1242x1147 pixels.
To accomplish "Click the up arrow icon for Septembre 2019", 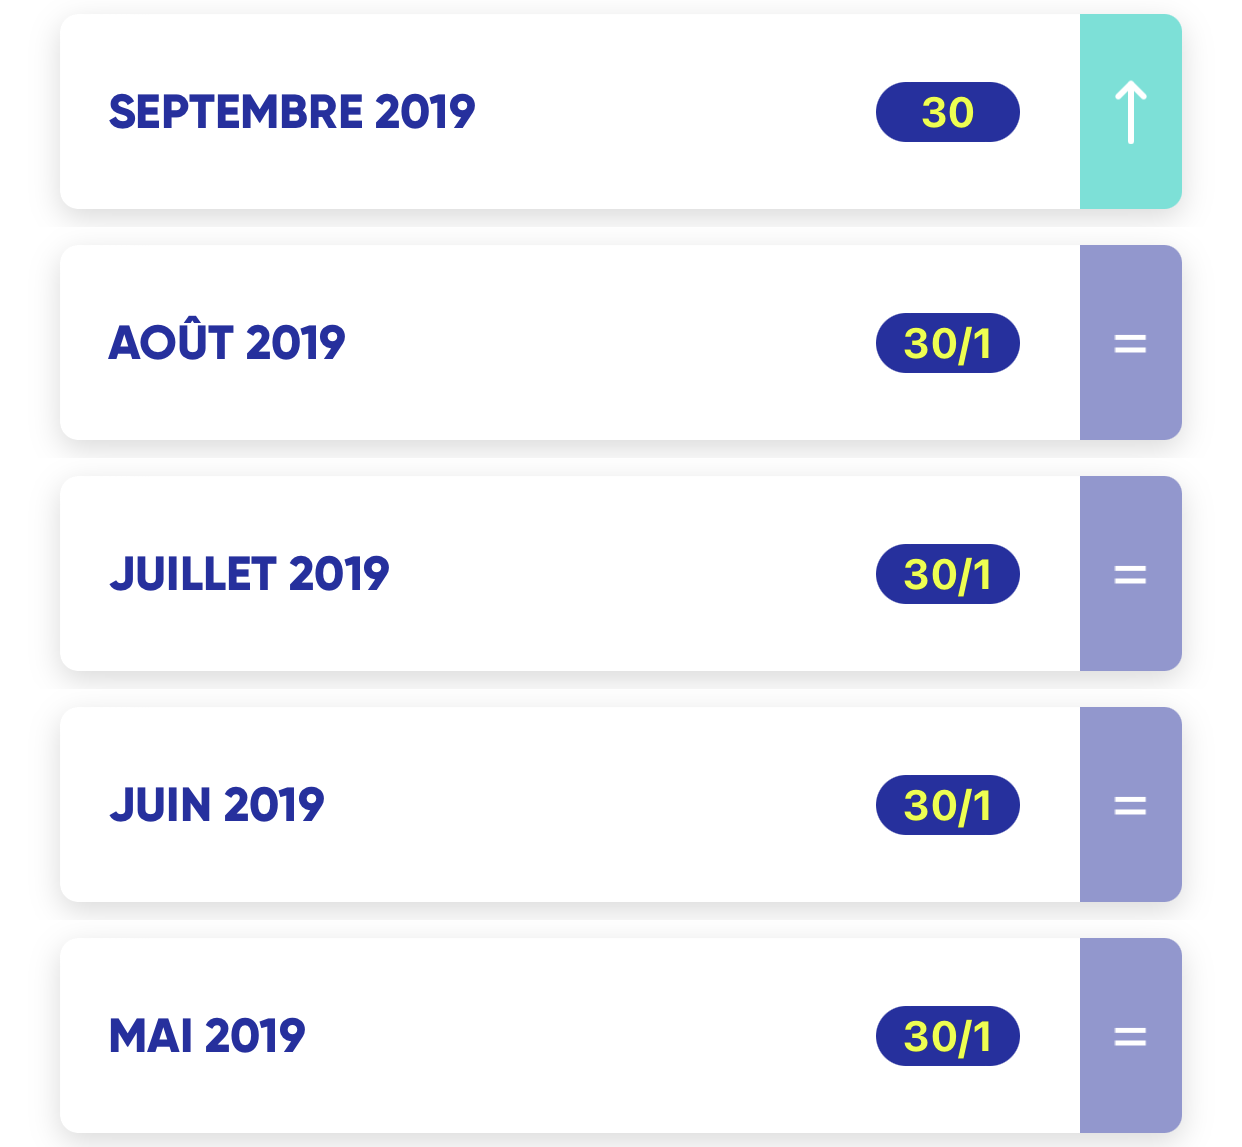I will click(x=1130, y=112).
